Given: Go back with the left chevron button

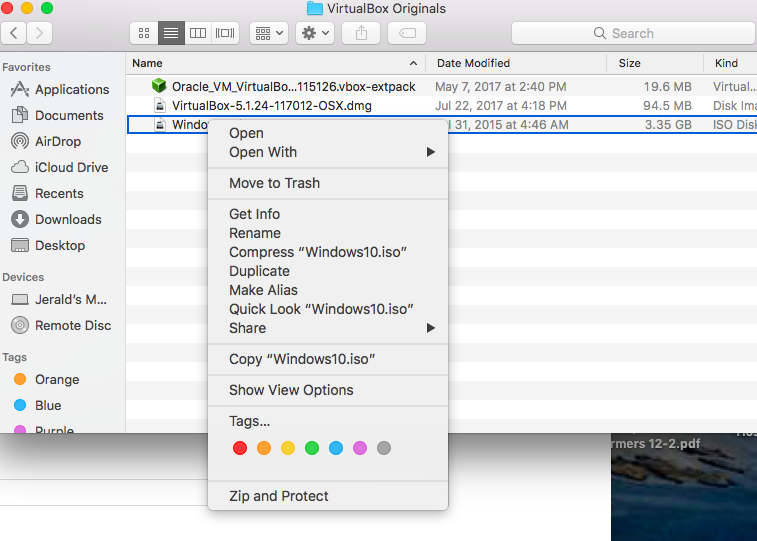Looking at the screenshot, I should (14, 33).
